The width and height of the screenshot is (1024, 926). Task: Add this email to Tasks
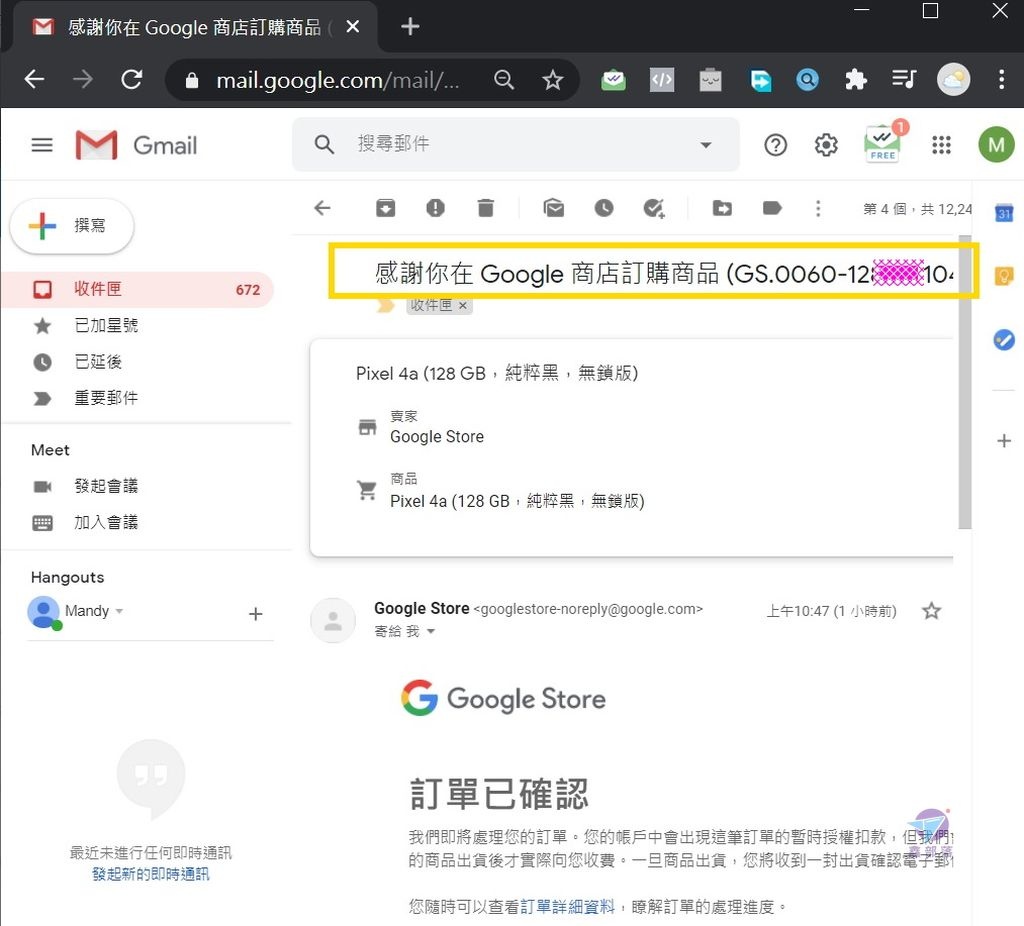pyautogui.click(x=654, y=208)
